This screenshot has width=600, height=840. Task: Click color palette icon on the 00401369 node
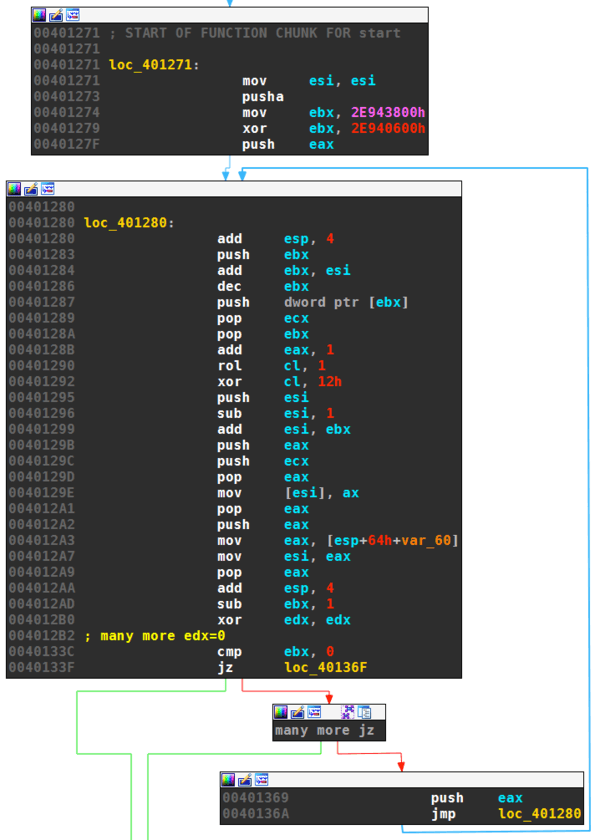pyautogui.click(x=228, y=779)
